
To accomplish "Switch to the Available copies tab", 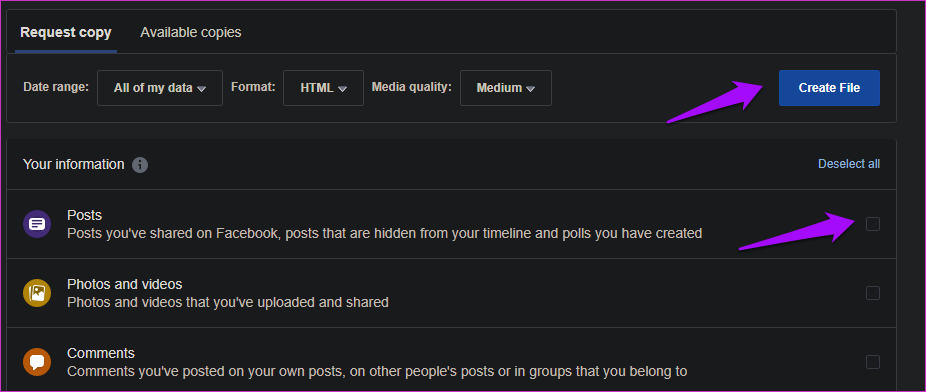I will click(x=191, y=32).
